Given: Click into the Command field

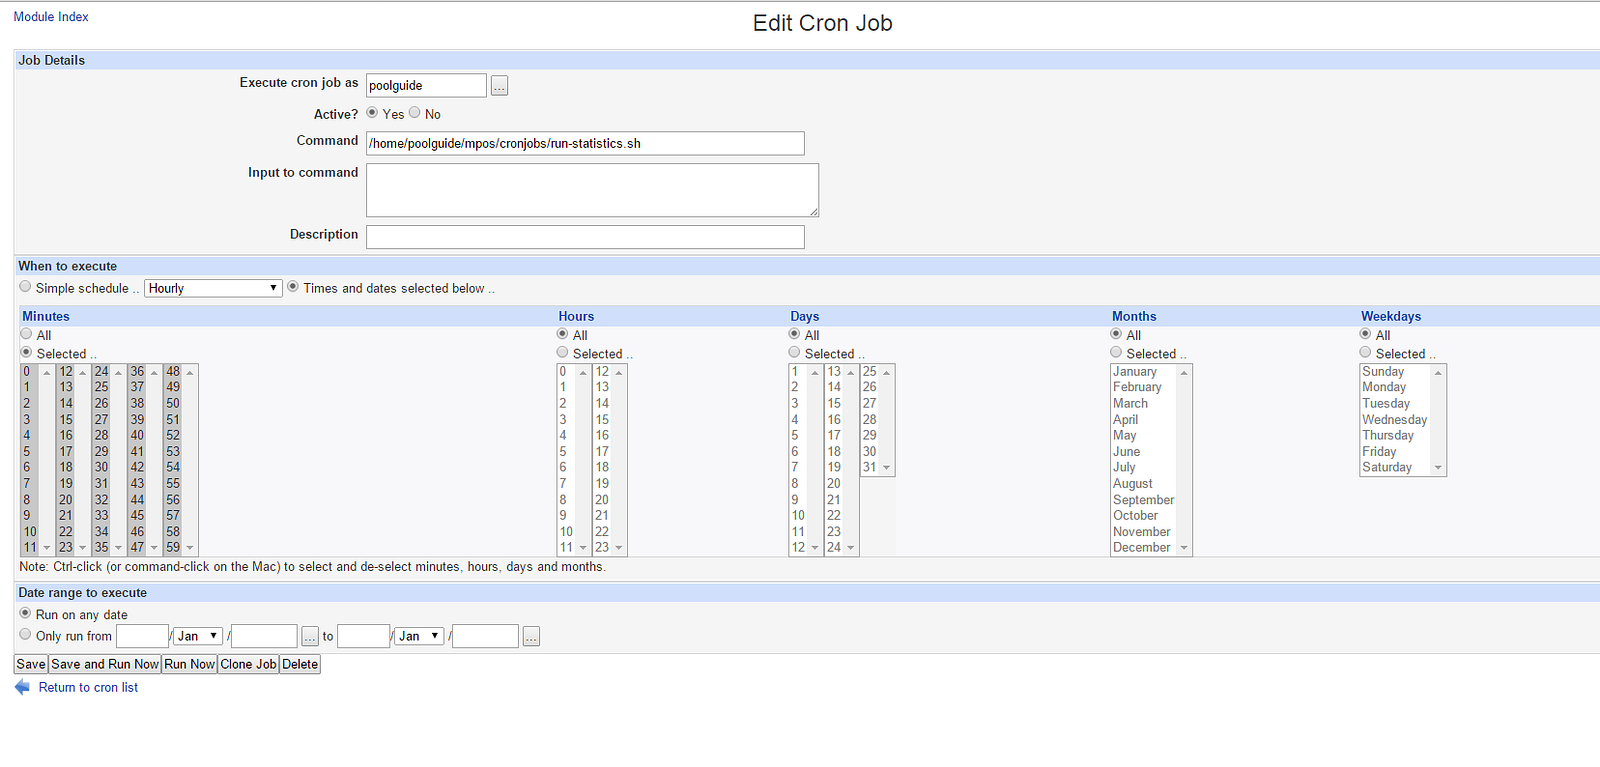Looking at the screenshot, I should (x=585, y=143).
